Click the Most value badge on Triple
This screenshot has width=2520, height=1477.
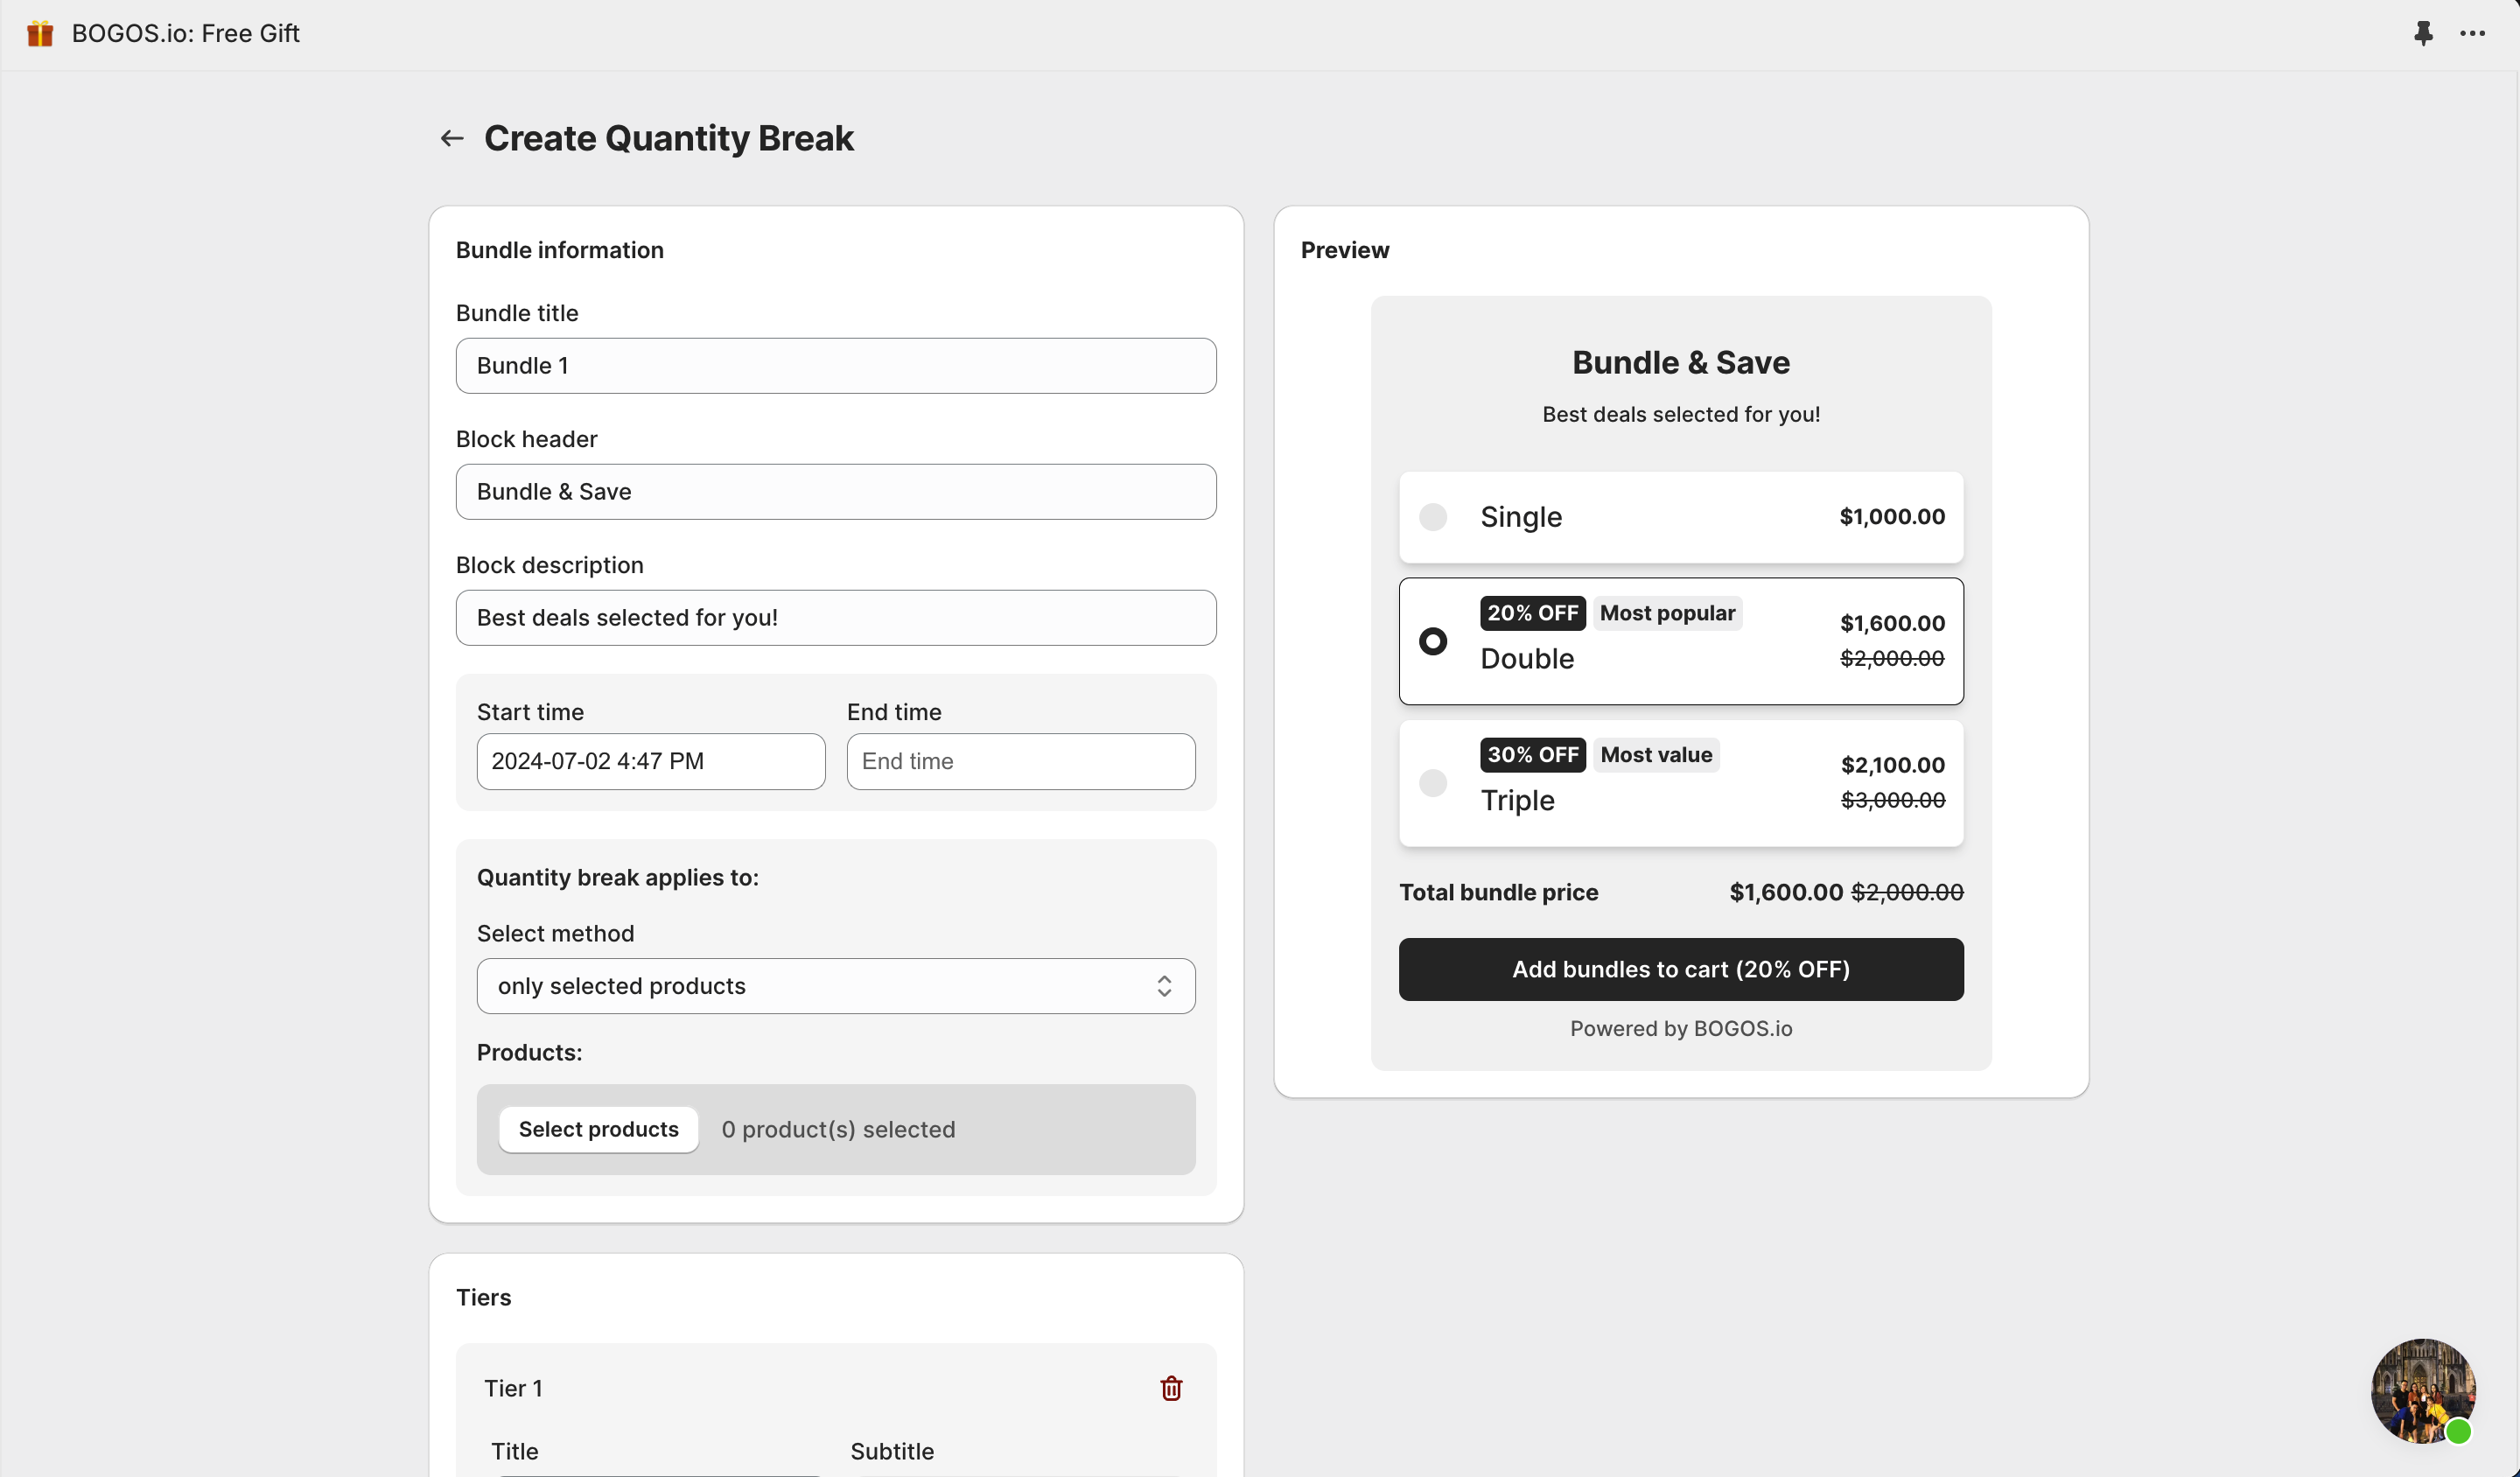point(1656,755)
